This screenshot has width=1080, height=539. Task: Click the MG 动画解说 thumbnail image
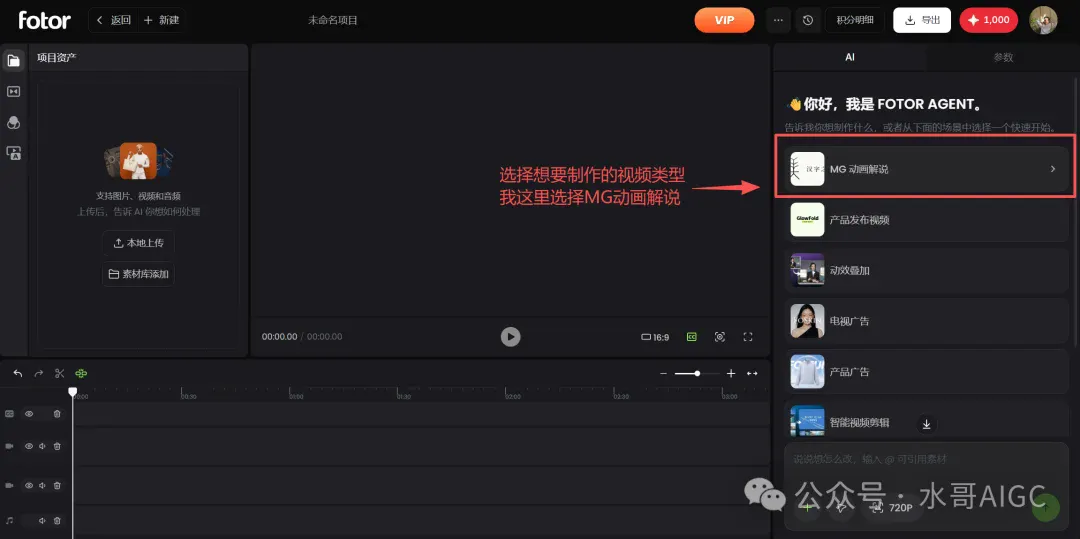click(x=807, y=169)
